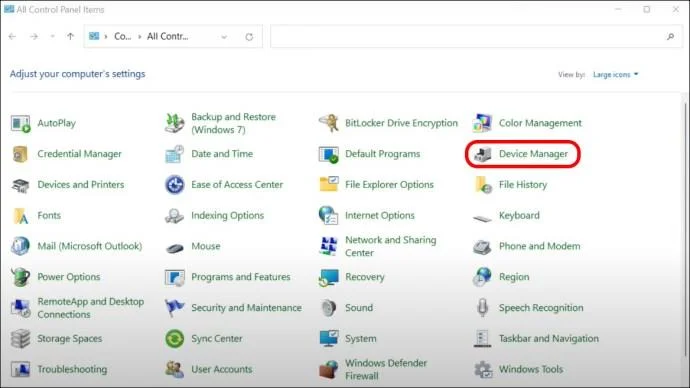690x388 pixels.
Task: Open the Mouse icon
Action: point(175,249)
